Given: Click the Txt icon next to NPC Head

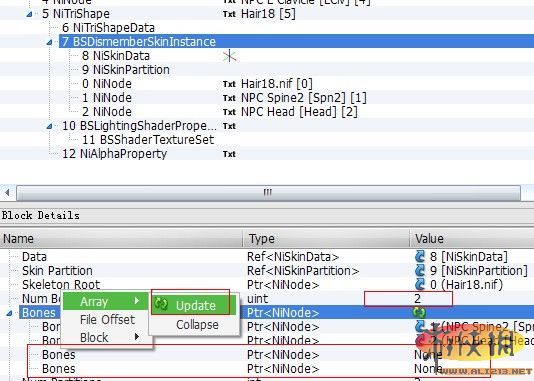Looking at the screenshot, I should pyautogui.click(x=229, y=112).
